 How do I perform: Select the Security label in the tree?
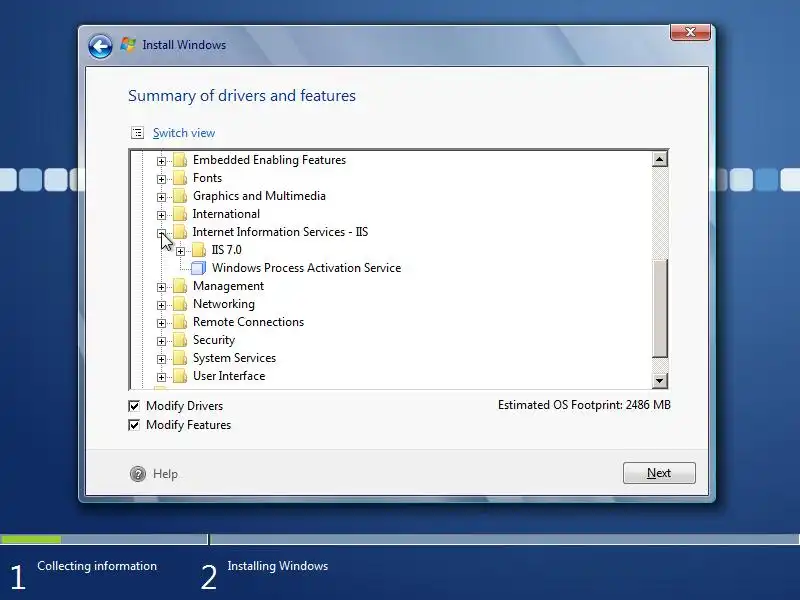point(214,340)
